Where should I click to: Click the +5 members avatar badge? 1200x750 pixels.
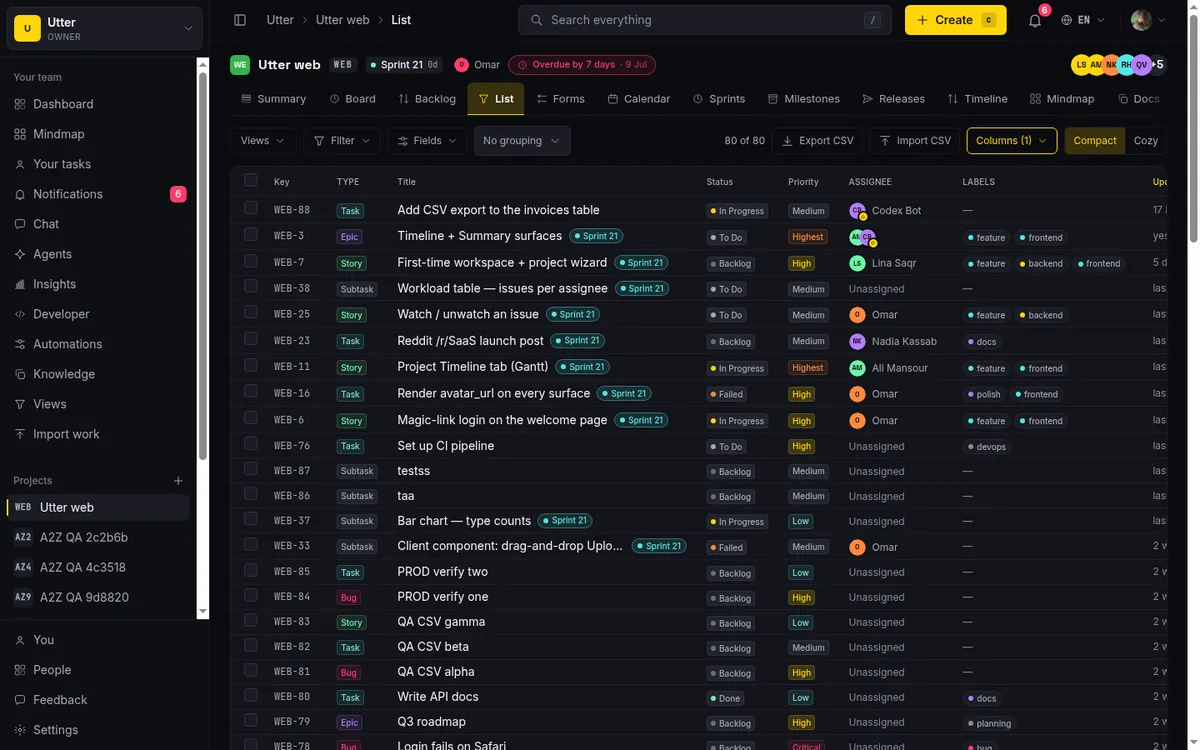(x=1157, y=65)
